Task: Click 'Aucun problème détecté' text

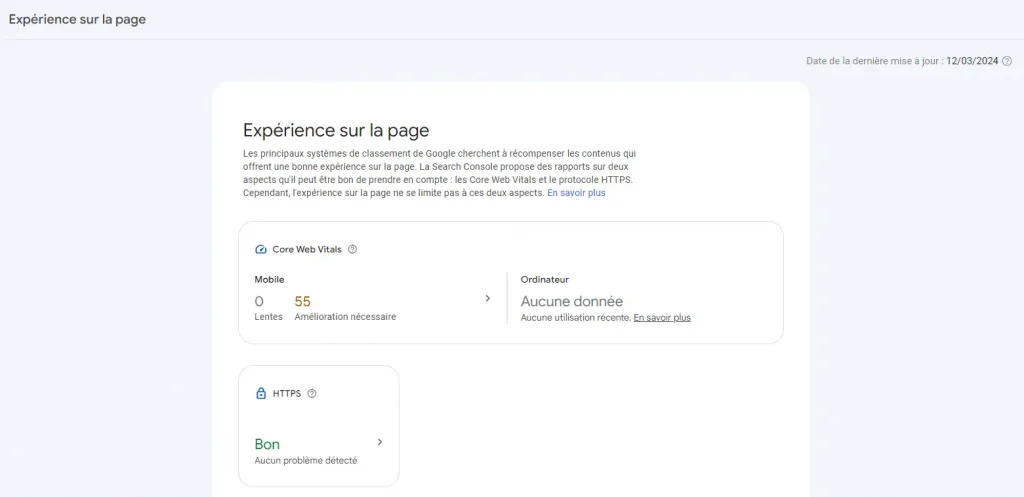Action: pos(306,460)
